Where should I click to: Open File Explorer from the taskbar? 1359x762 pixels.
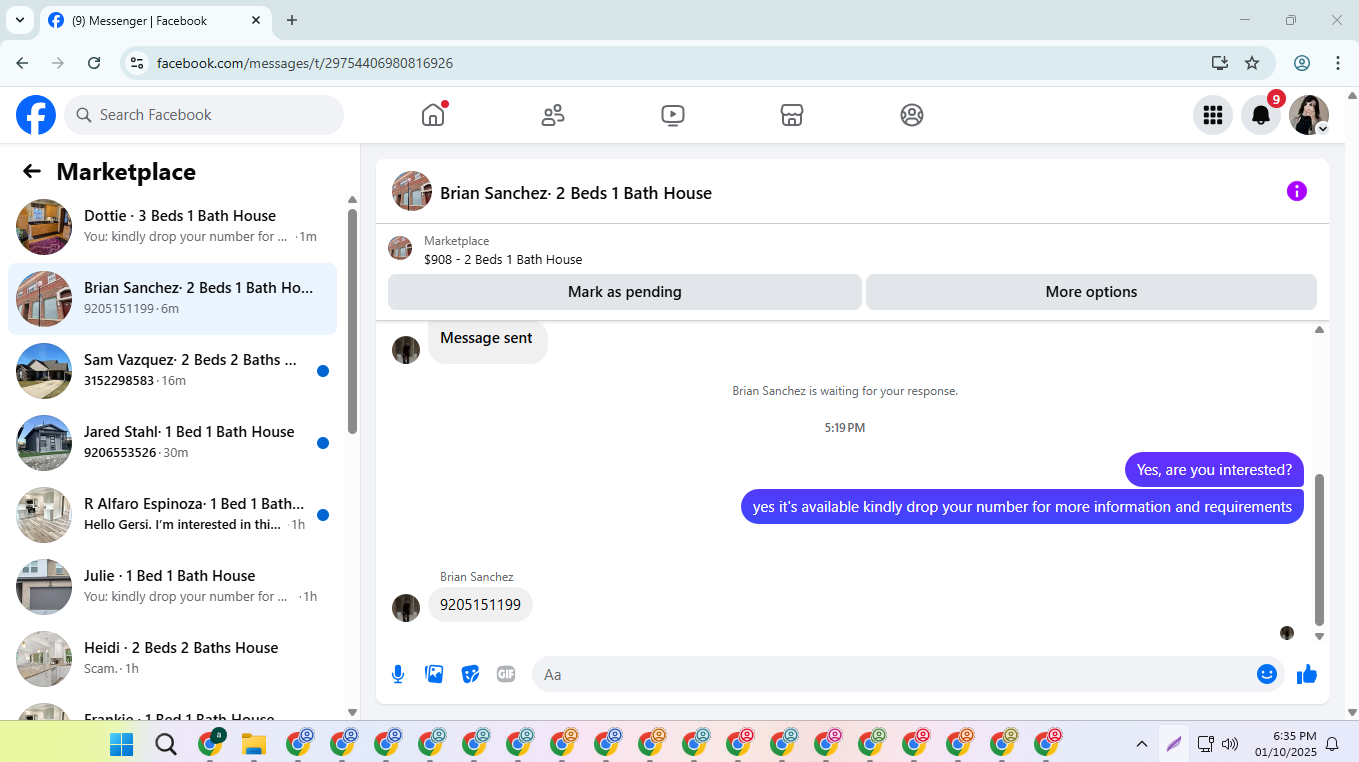(x=254, y=744)
